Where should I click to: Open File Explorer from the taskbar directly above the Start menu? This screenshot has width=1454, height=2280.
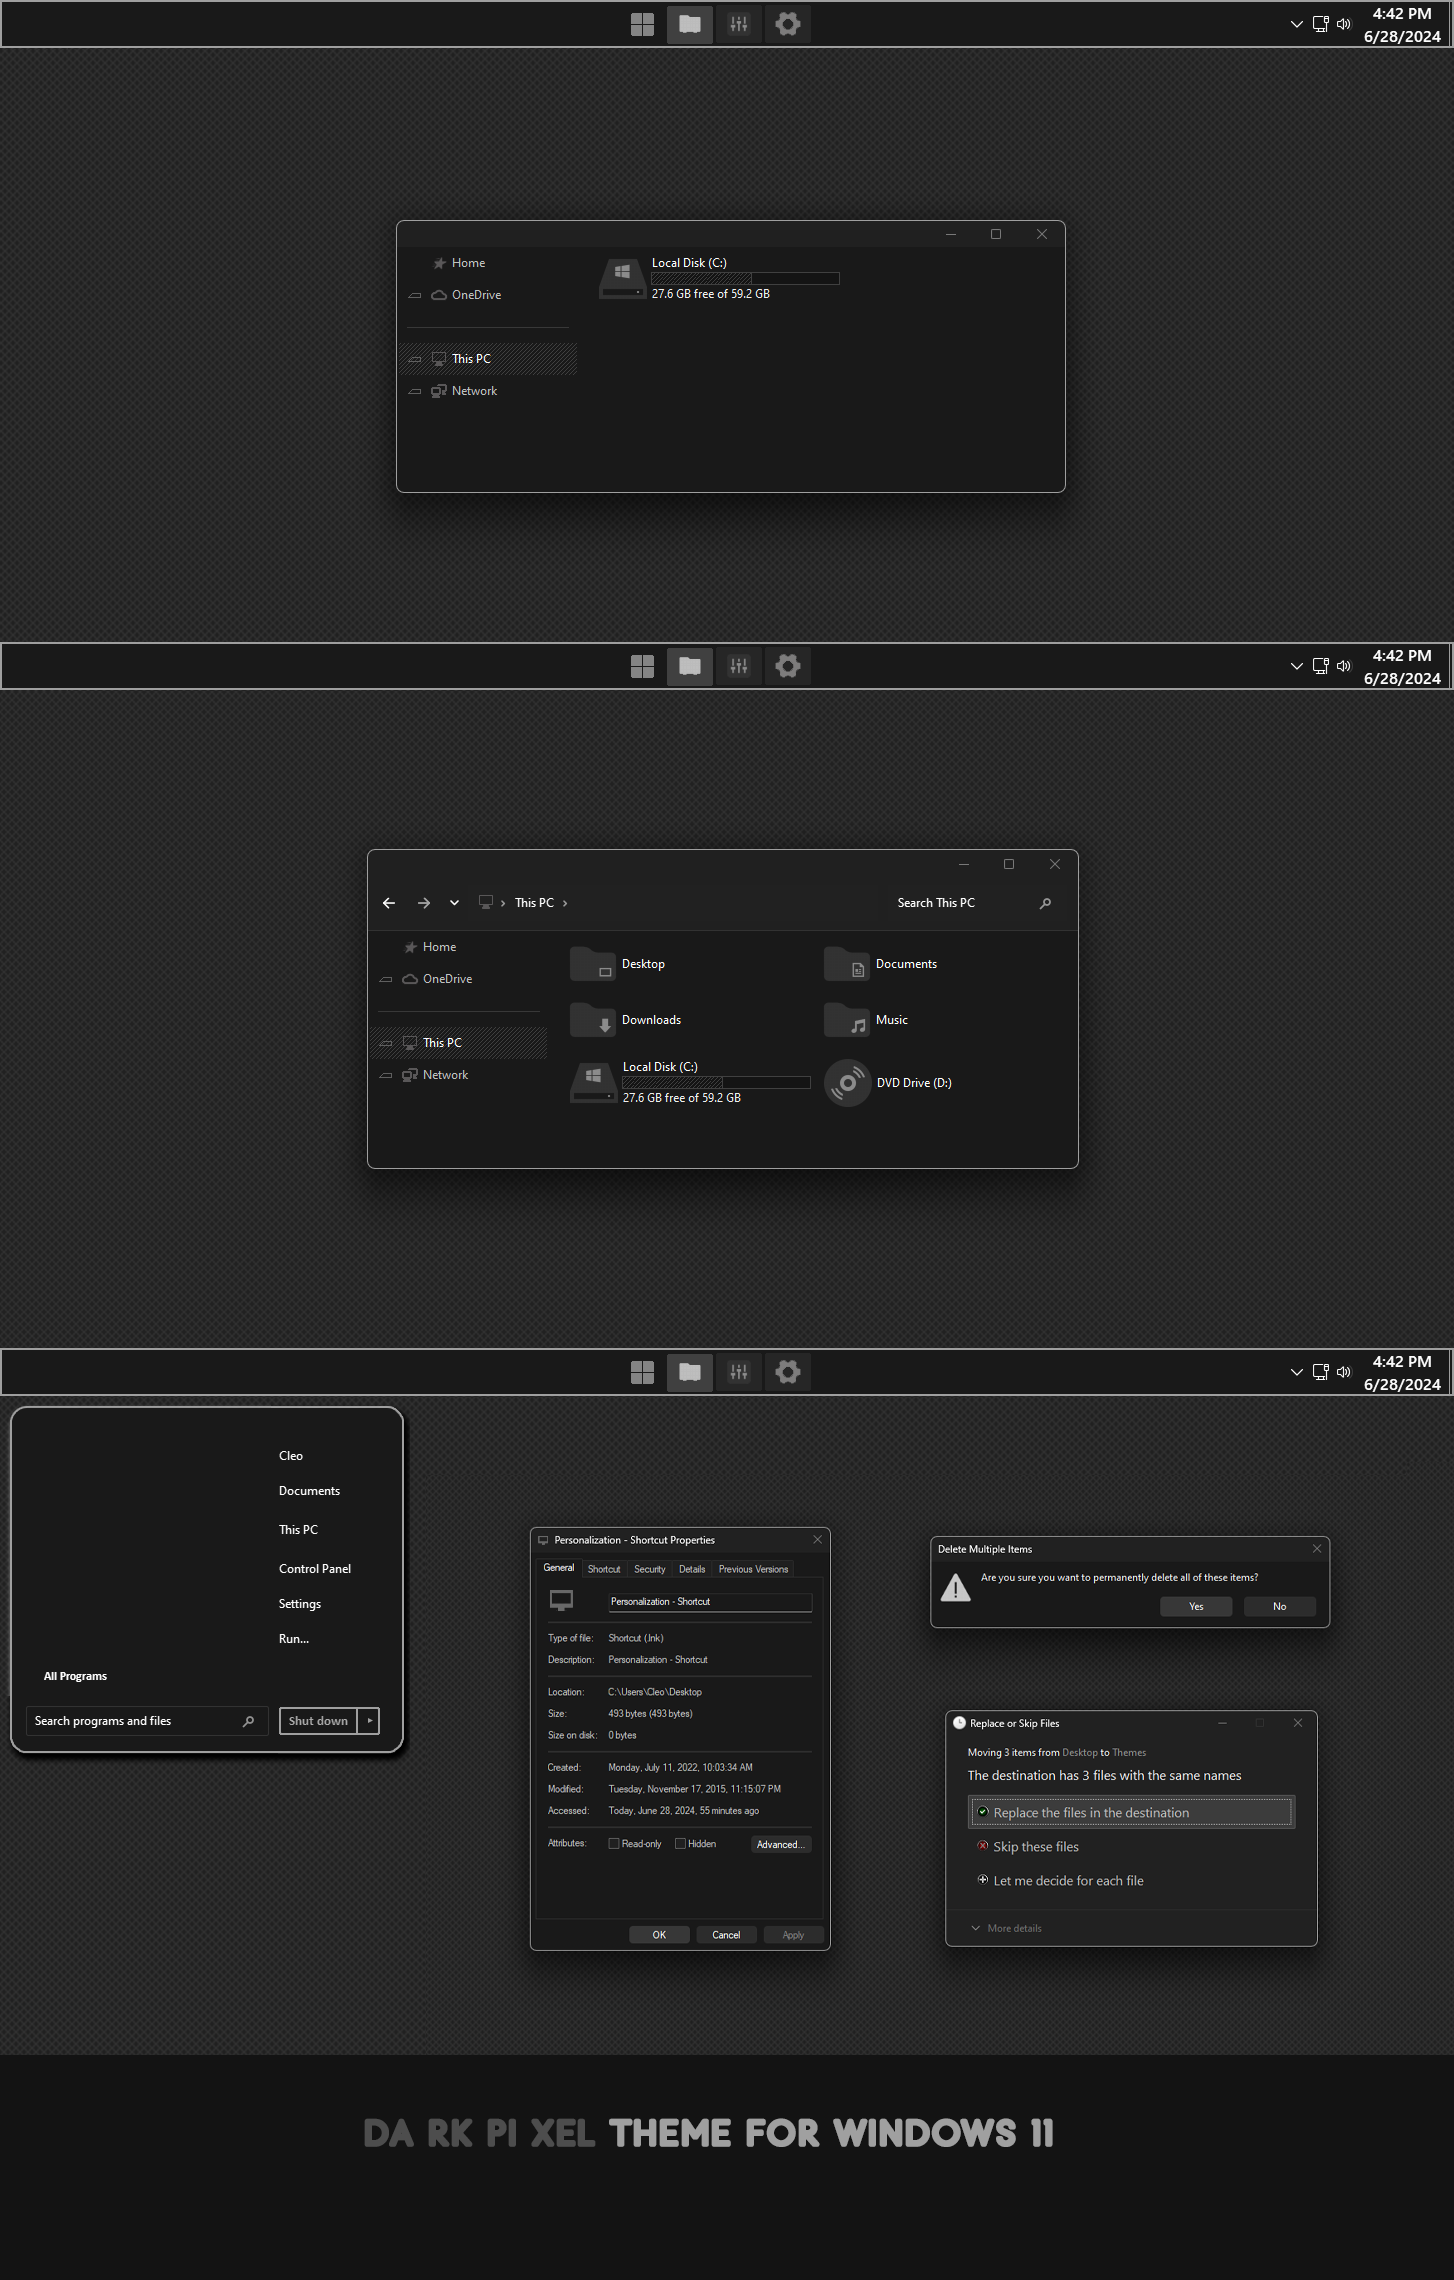tap(690, 1372)
